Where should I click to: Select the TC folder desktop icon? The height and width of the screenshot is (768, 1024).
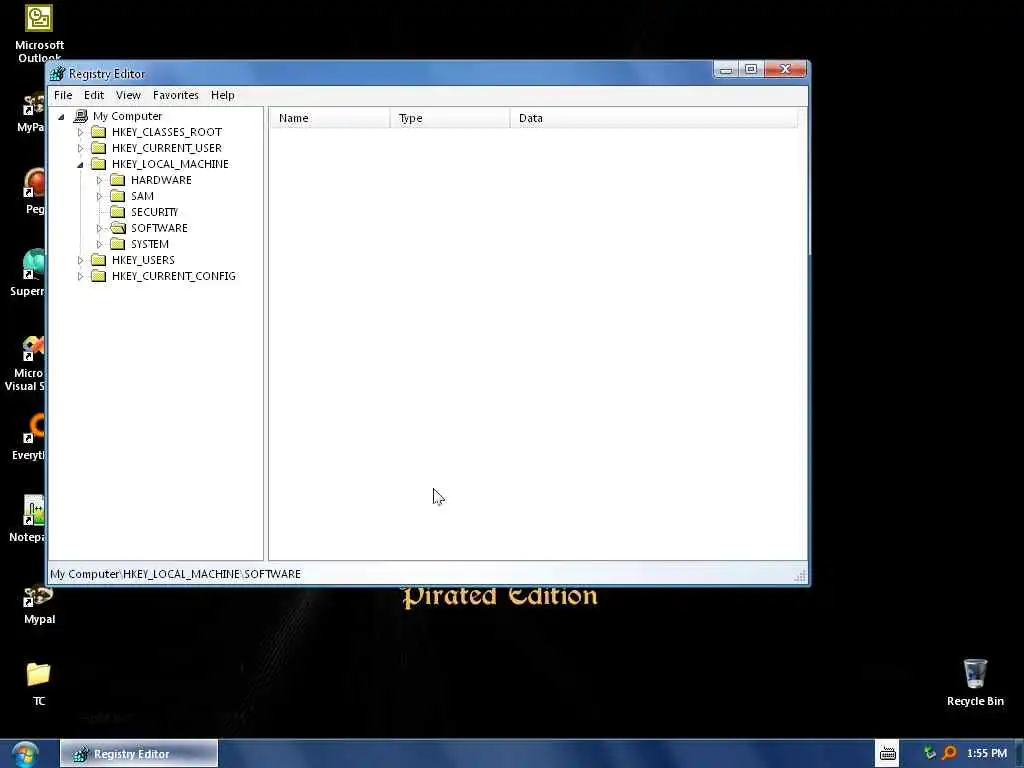[x=39, y=683]
